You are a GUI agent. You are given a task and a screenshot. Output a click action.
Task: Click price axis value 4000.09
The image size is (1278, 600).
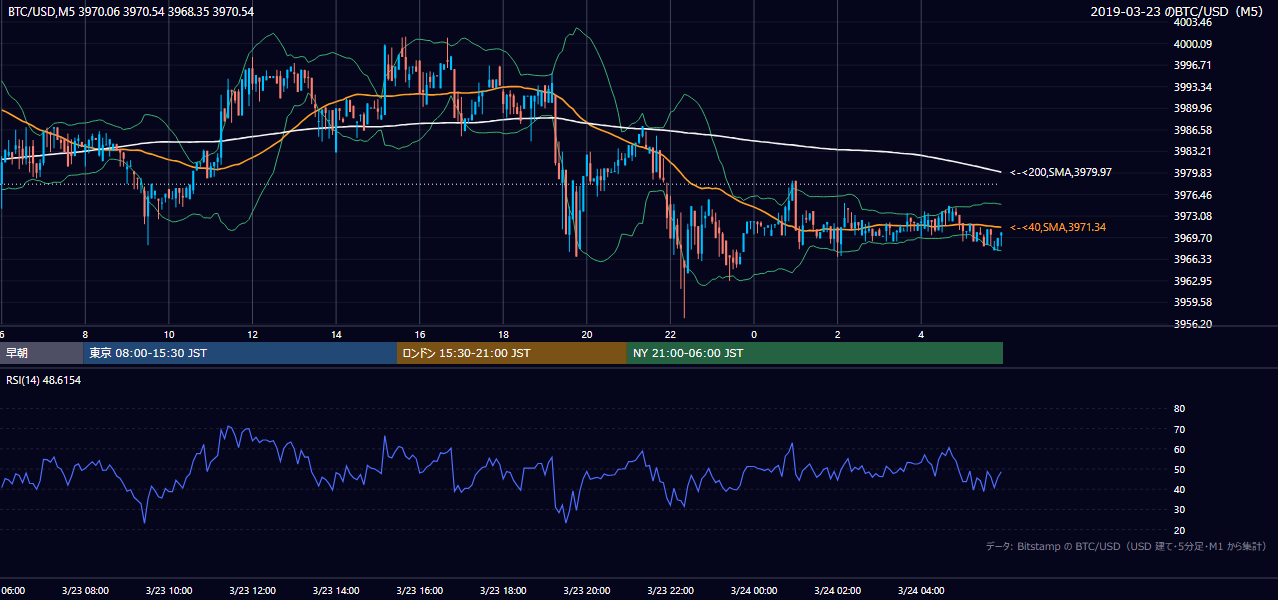tap(1193, 44)
